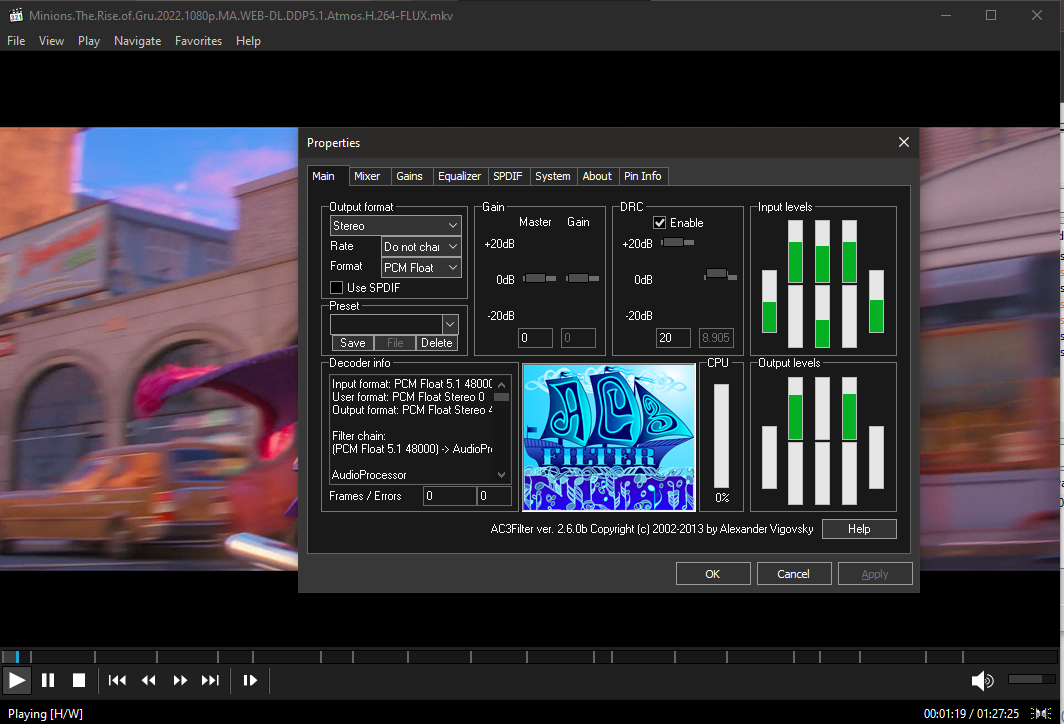
Task: Click the Help button in Properties
Action: pyautogui.click(x=858, y=528)
